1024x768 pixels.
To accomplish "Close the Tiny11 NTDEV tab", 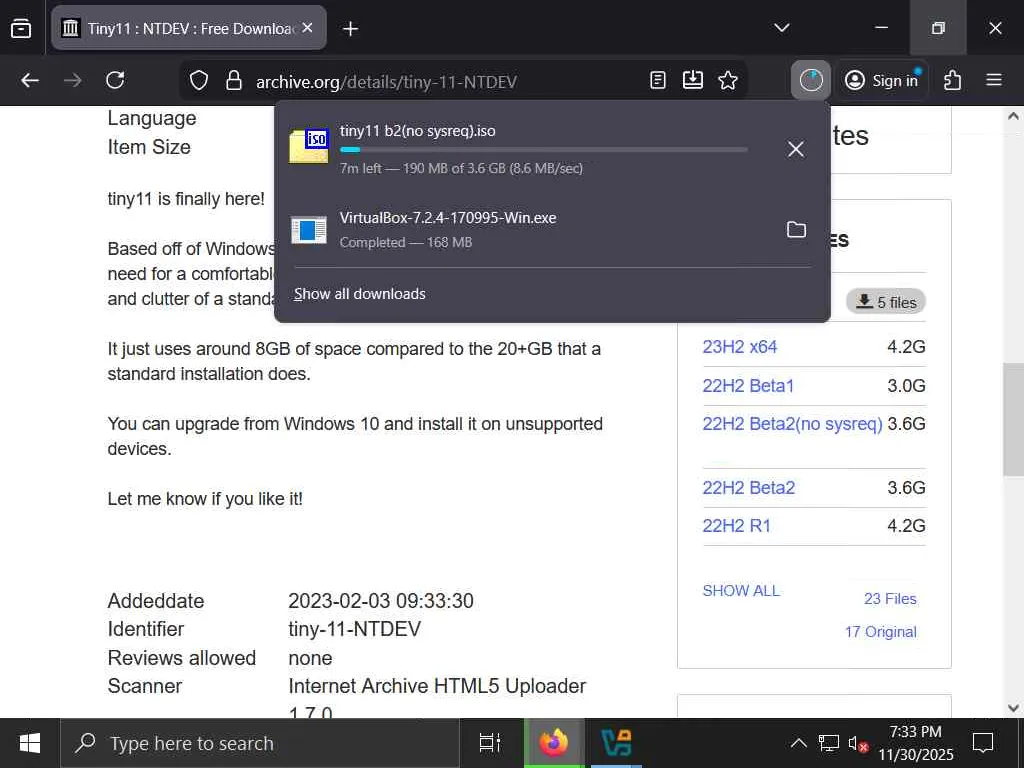I will pyautogui.click(x=308, y=28).
